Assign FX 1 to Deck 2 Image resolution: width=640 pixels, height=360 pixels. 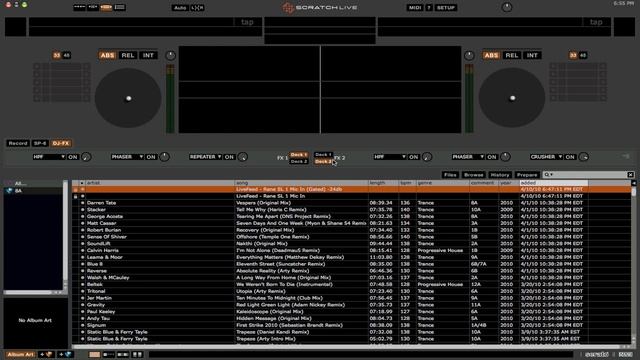[299, 162]
